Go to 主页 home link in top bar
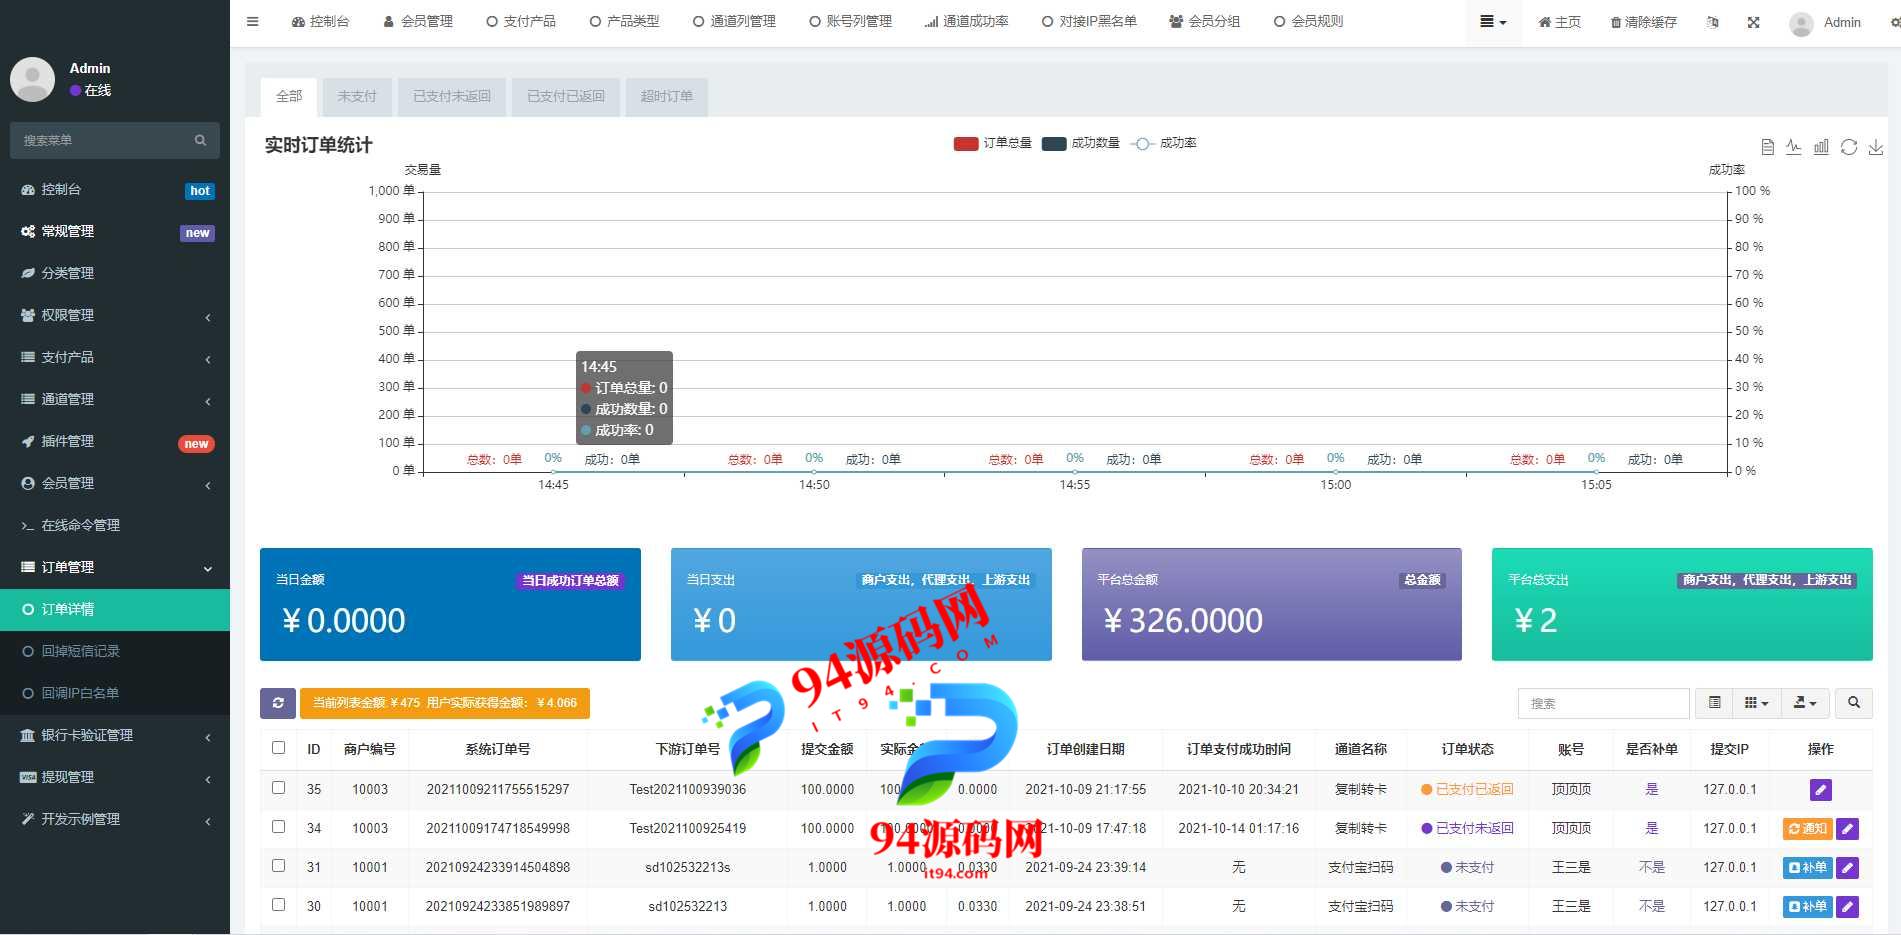Viewport: 1901px width, 935px height. (x=1560, y=22)
